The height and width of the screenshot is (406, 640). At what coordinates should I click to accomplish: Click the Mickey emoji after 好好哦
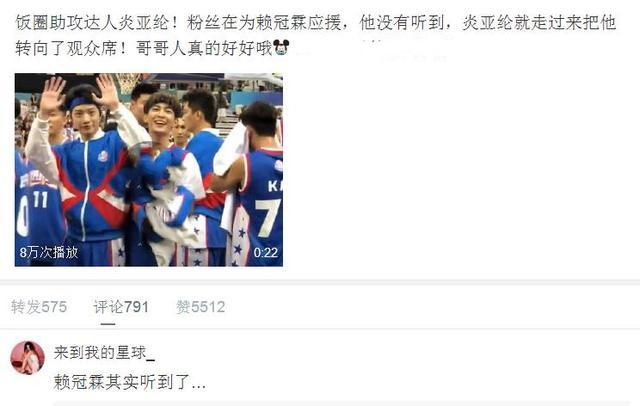281,47
